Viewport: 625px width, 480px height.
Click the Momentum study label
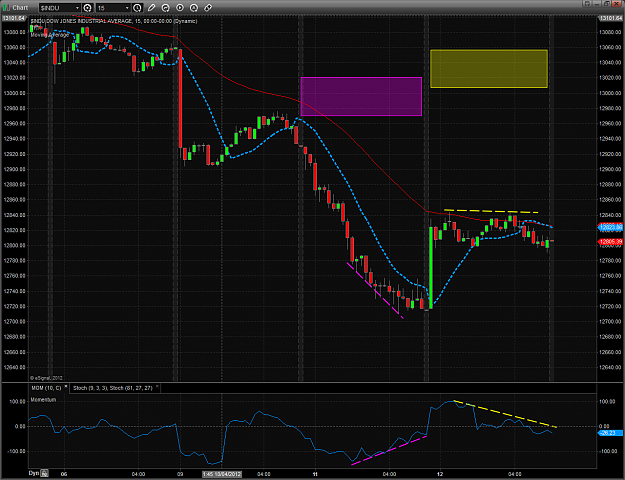tap(43, 399)
